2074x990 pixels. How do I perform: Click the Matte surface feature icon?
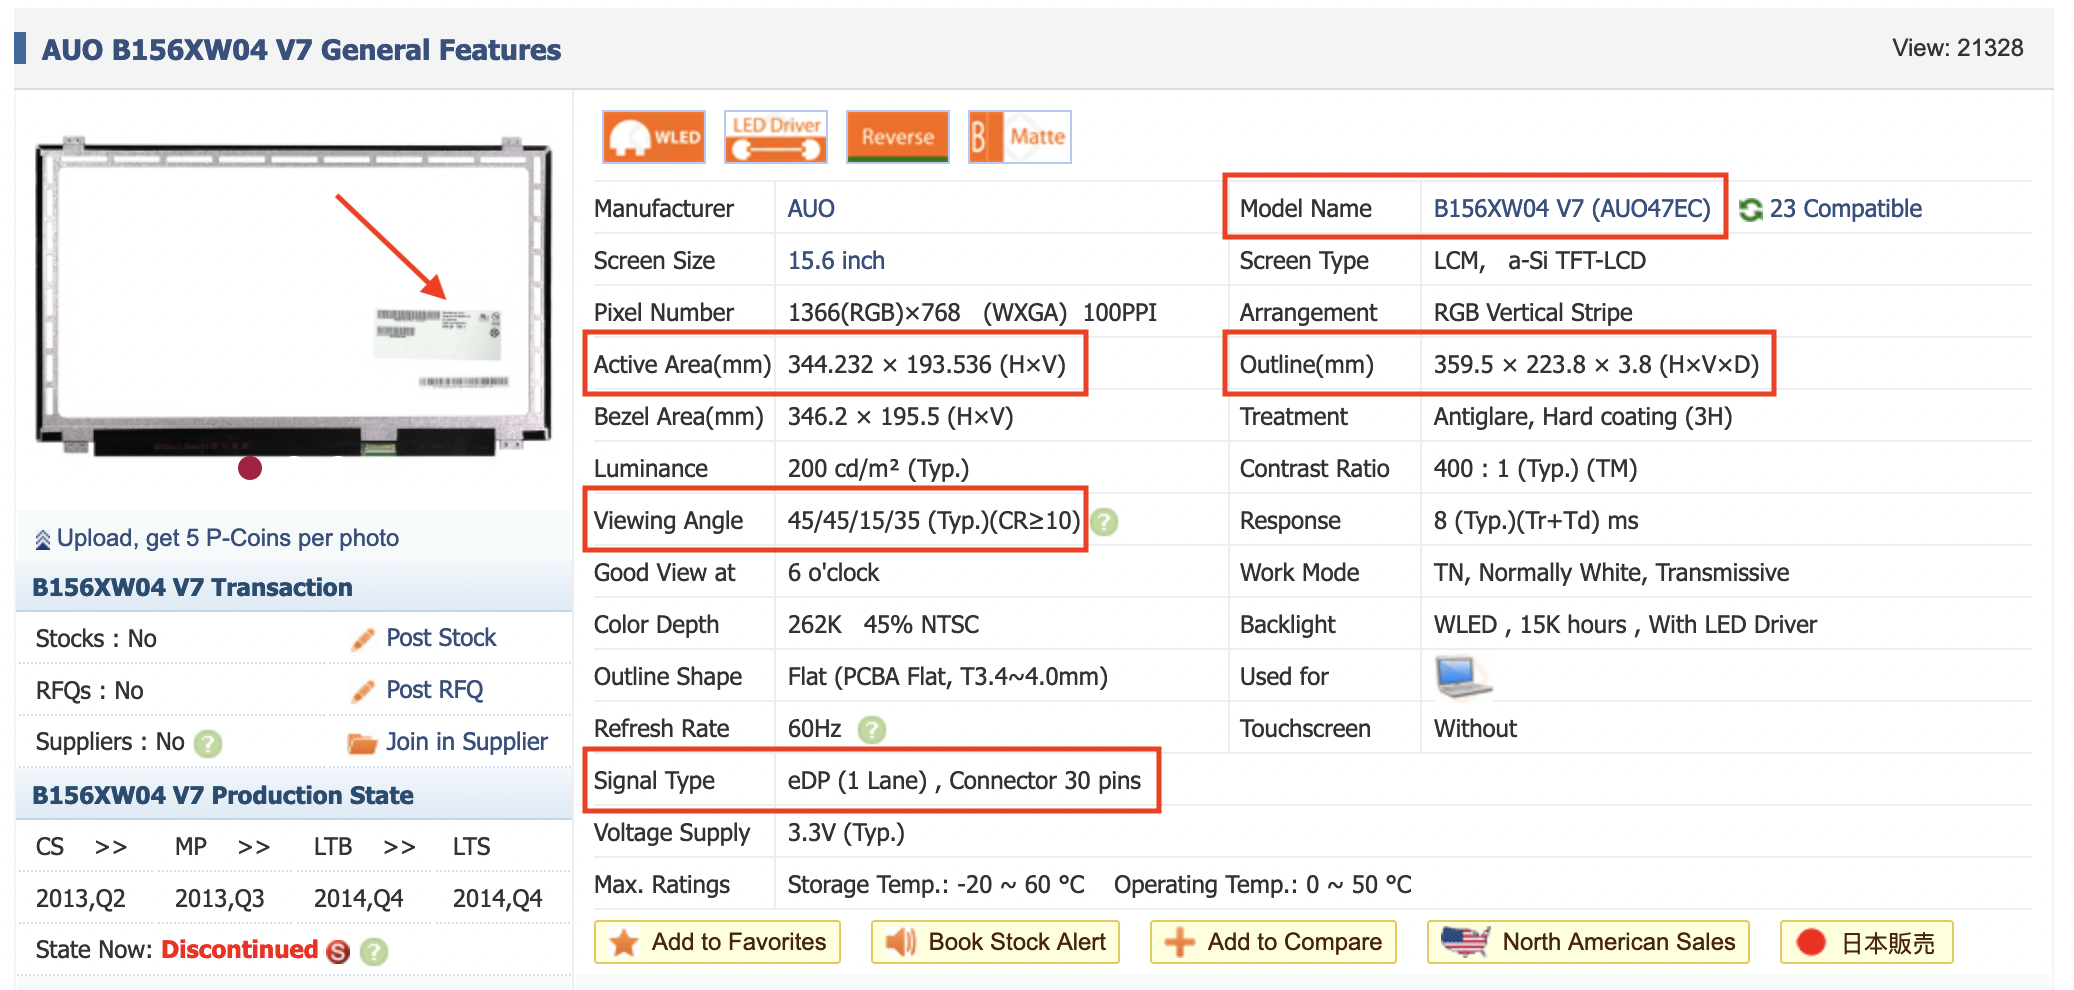1019,137
